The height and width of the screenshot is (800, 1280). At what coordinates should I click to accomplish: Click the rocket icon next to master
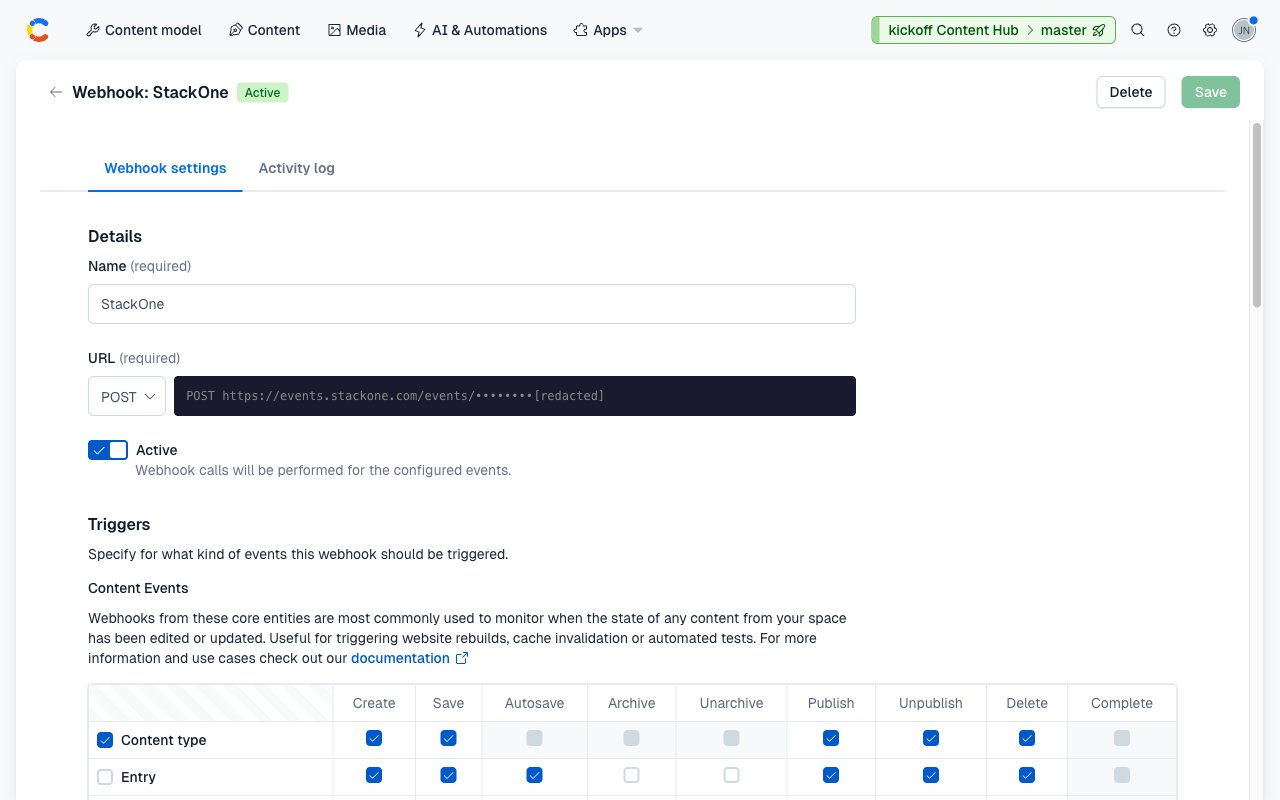[x=1099, y=30]
